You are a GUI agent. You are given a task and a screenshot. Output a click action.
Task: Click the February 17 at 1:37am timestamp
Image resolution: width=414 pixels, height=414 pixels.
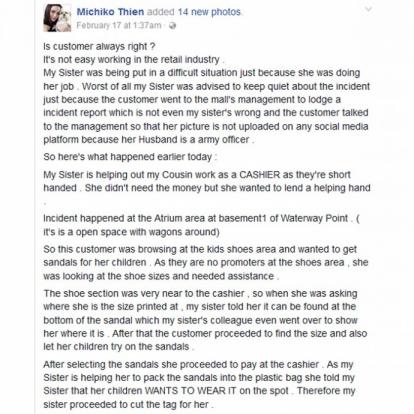119,26
